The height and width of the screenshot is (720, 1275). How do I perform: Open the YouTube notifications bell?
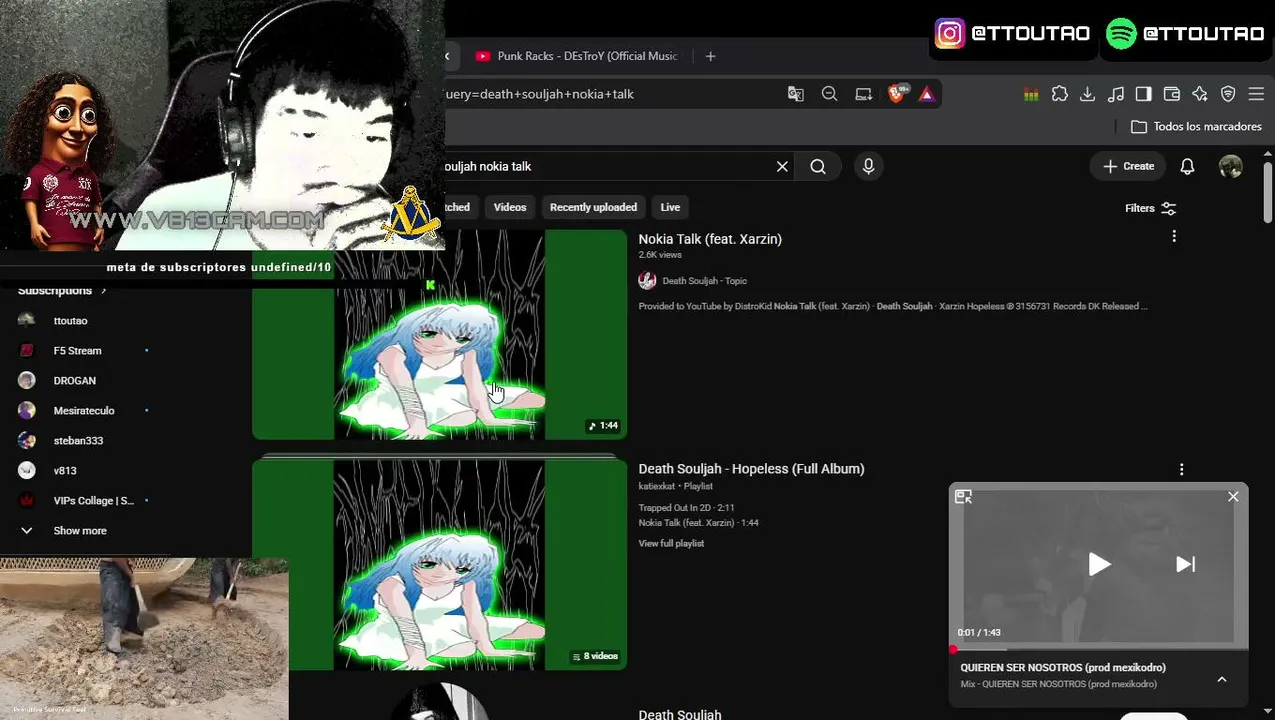[x=1187, y=167]
